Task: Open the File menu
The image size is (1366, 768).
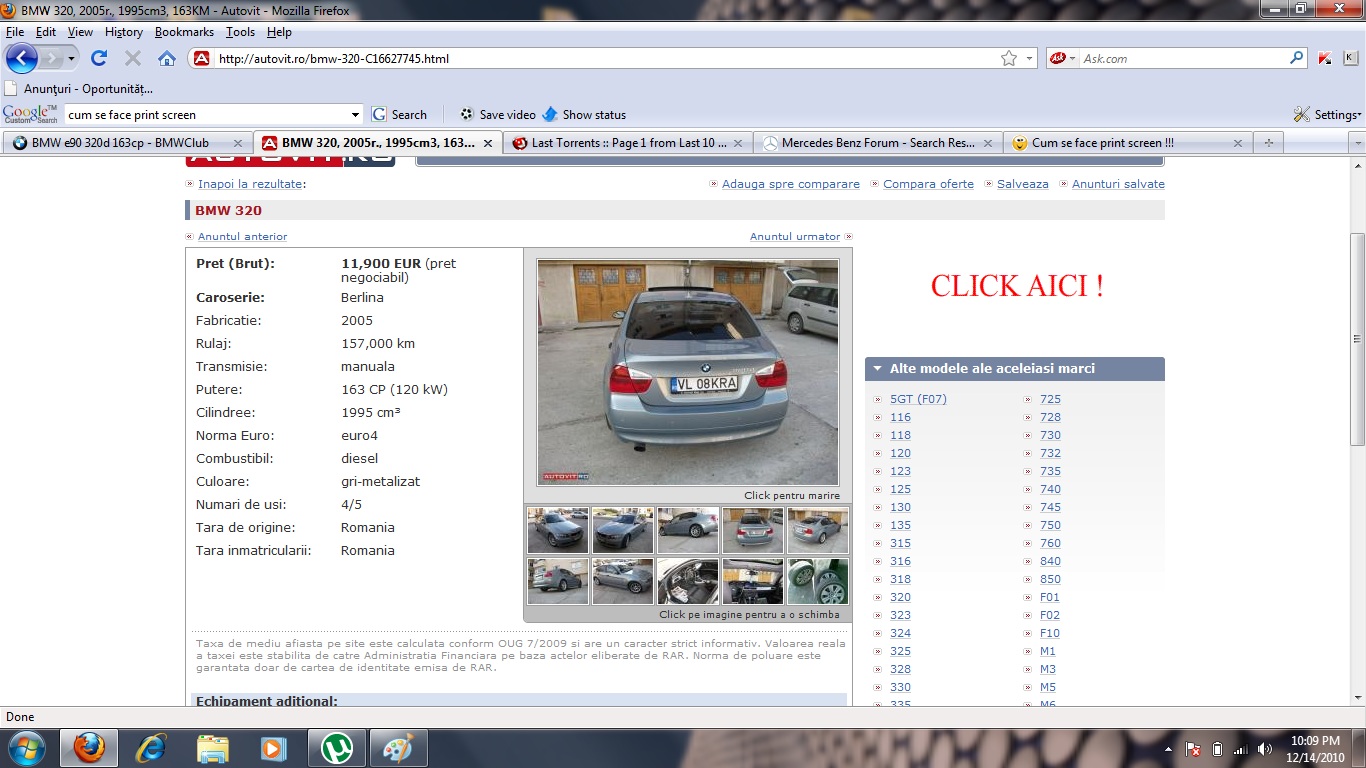Action: [x=14, y=32]
